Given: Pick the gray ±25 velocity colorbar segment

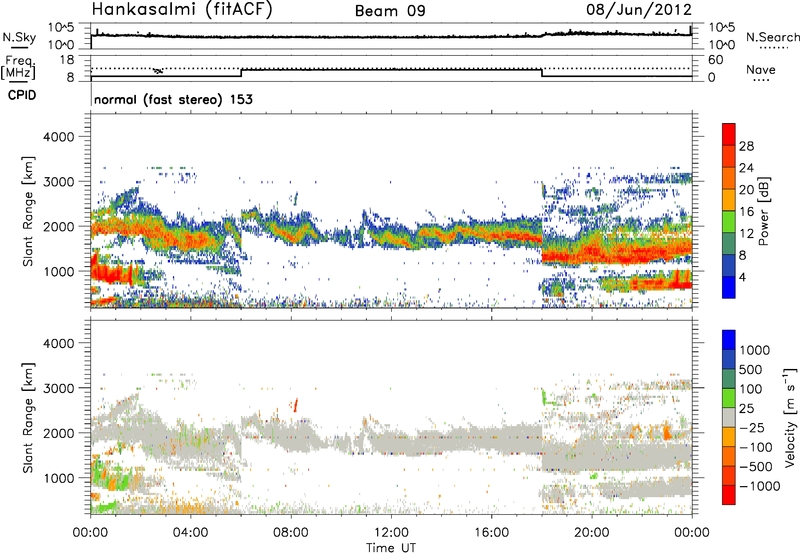Looking at the screenshot, I should (729, 417).
